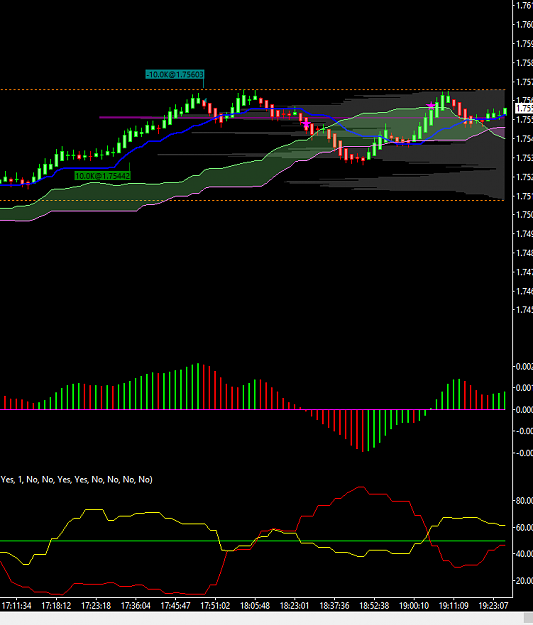Click indicator parameters text 'Yes, 1, No, No'

[x=76, y=480]
